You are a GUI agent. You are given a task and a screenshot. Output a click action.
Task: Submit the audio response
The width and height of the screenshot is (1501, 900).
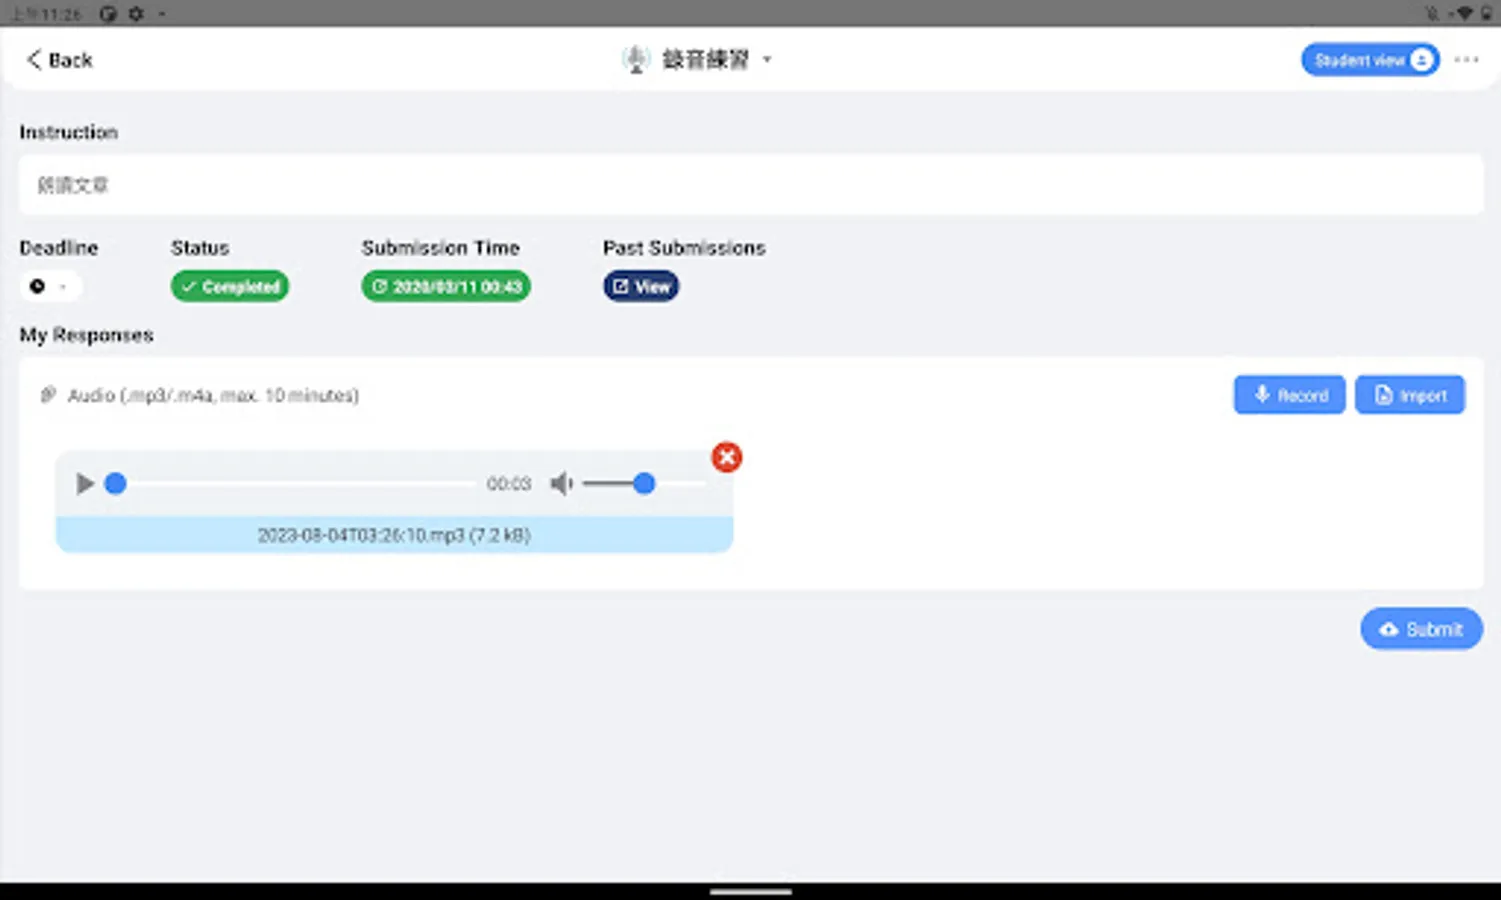[x=1420, y=629]
